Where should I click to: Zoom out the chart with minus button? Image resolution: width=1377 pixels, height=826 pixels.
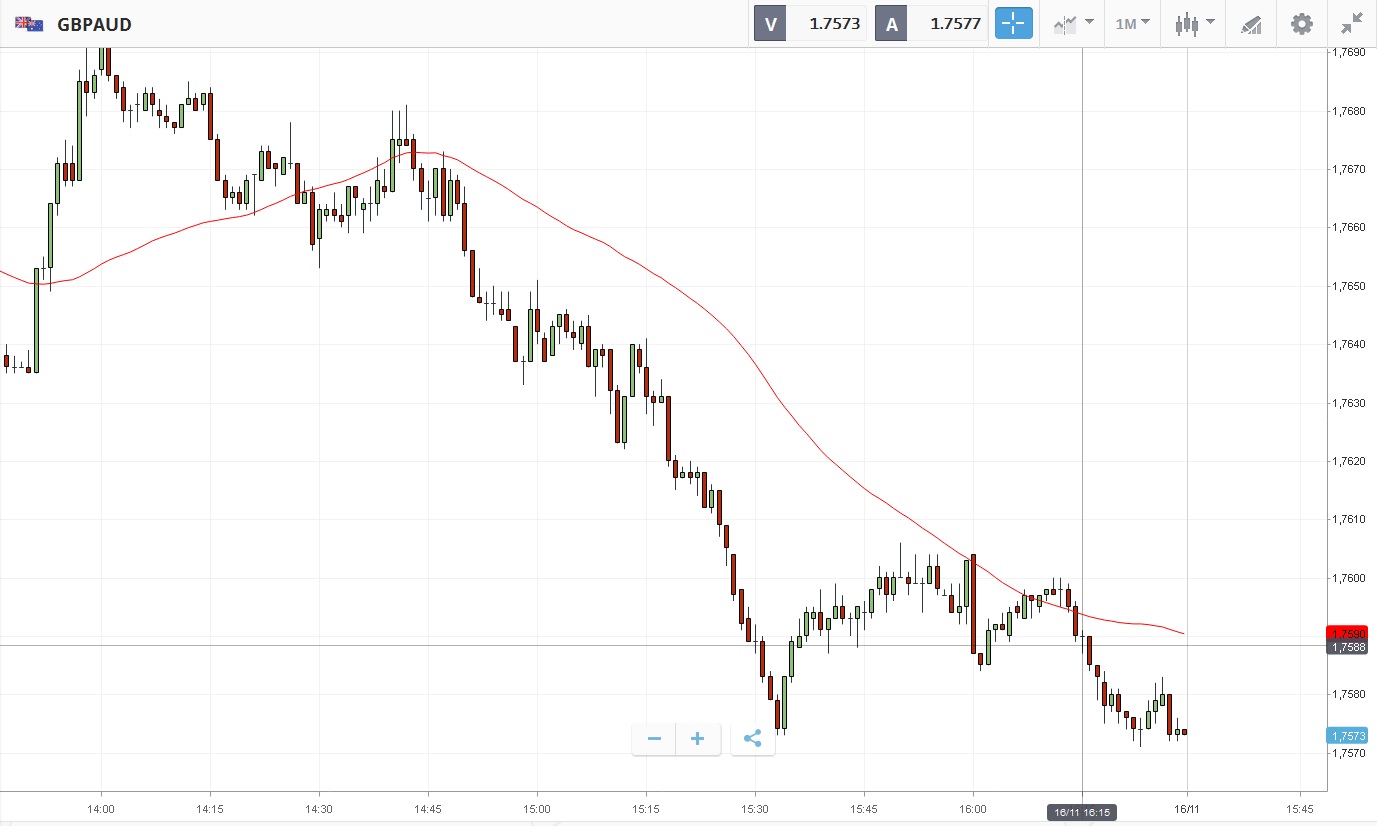tap(654, 739)
